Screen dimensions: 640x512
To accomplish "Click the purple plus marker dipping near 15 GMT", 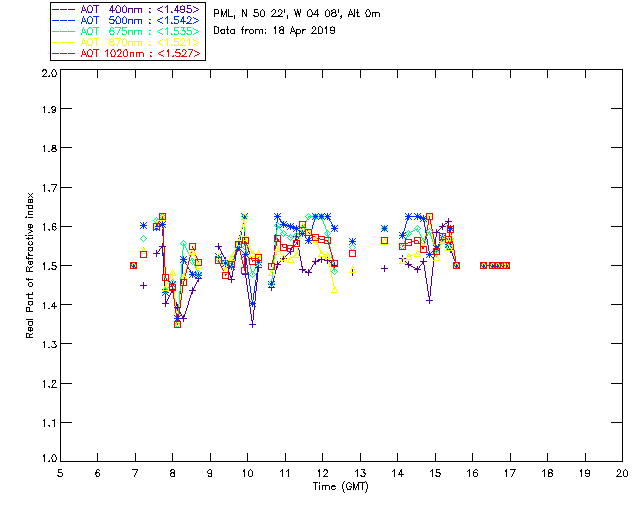I will (429, 301).
